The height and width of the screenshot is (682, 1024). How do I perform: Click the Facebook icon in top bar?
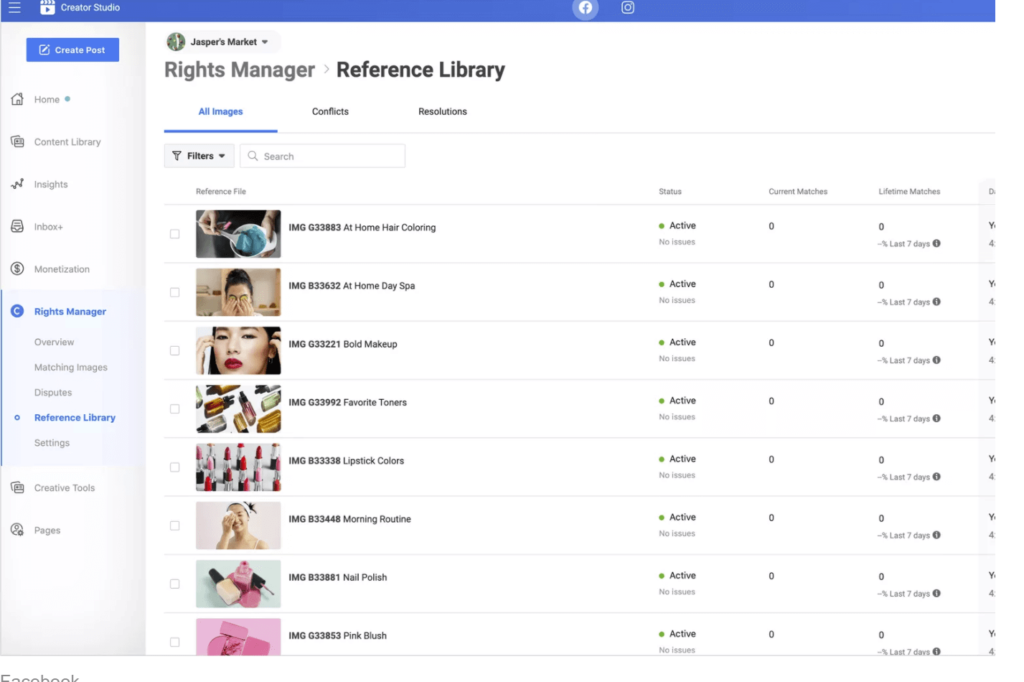585,8
